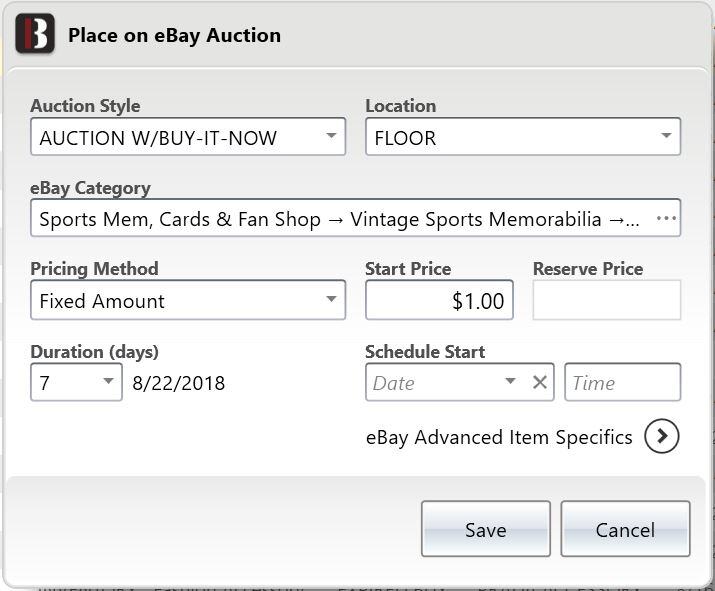The height and width of the screenshot is (591, 715).
Task: Click into the Start Price field
Action: (x=439, y=300)
